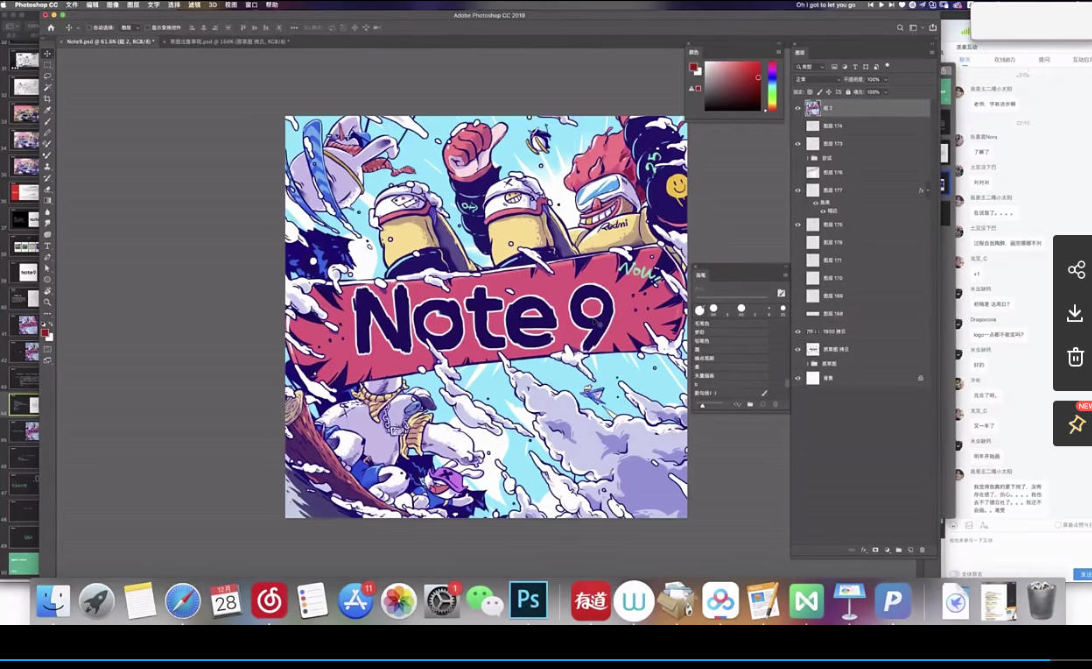Select the Lasso tool

pos(47,76)
